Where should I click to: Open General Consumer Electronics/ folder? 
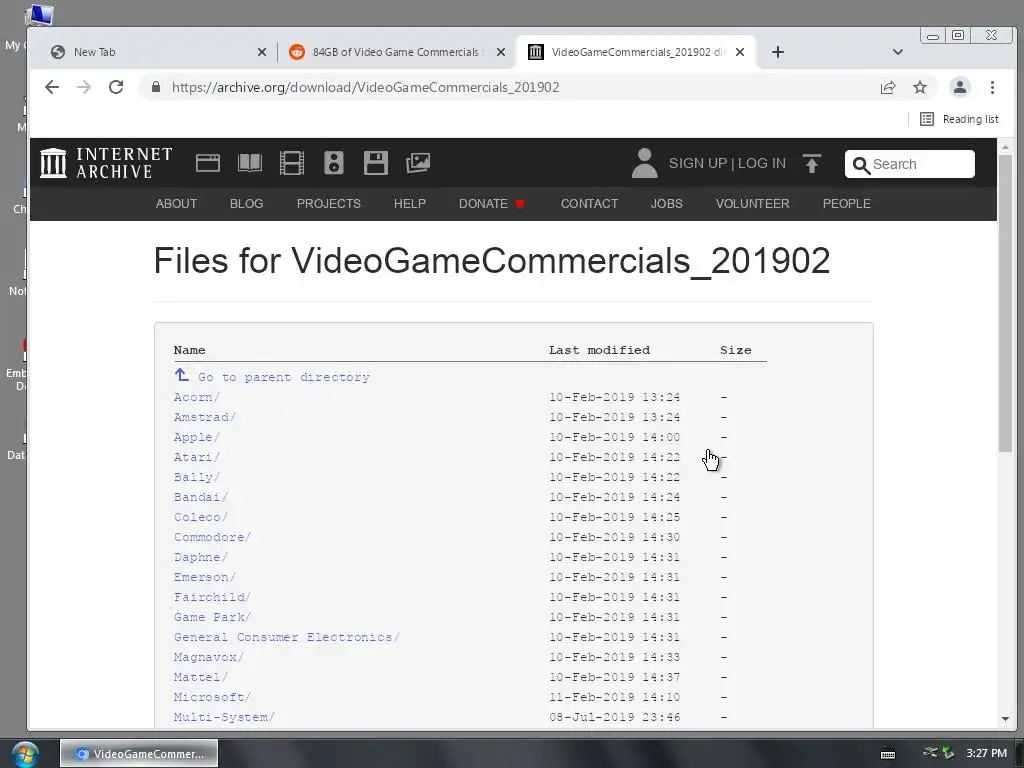[x=287, y=637]
